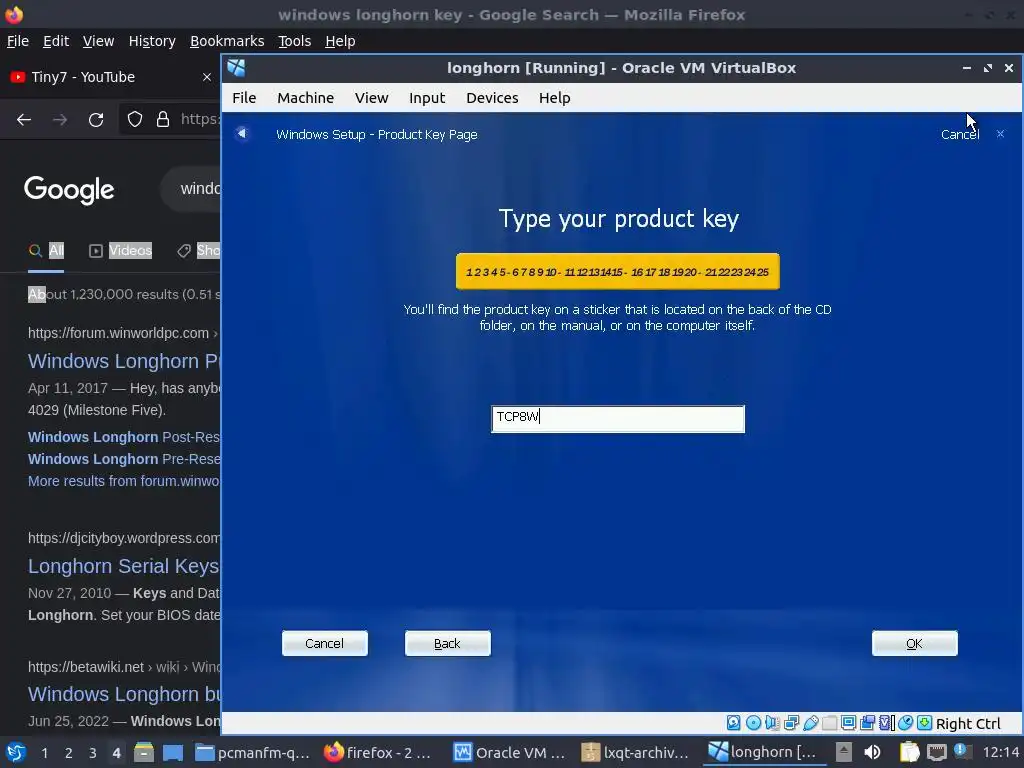
Task: Switch to pcmanfm-qt taskbar window
Action: point(253,752)
